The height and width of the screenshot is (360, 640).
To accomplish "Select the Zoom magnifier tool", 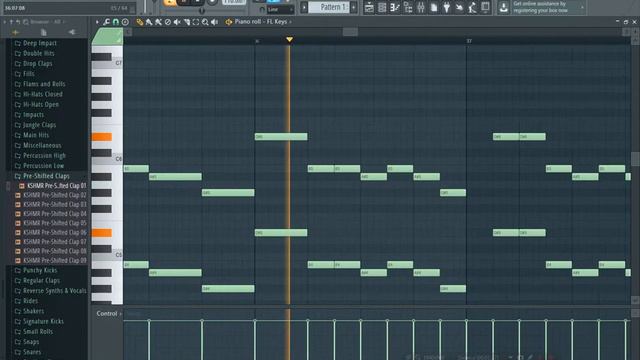I will point(205,22).
